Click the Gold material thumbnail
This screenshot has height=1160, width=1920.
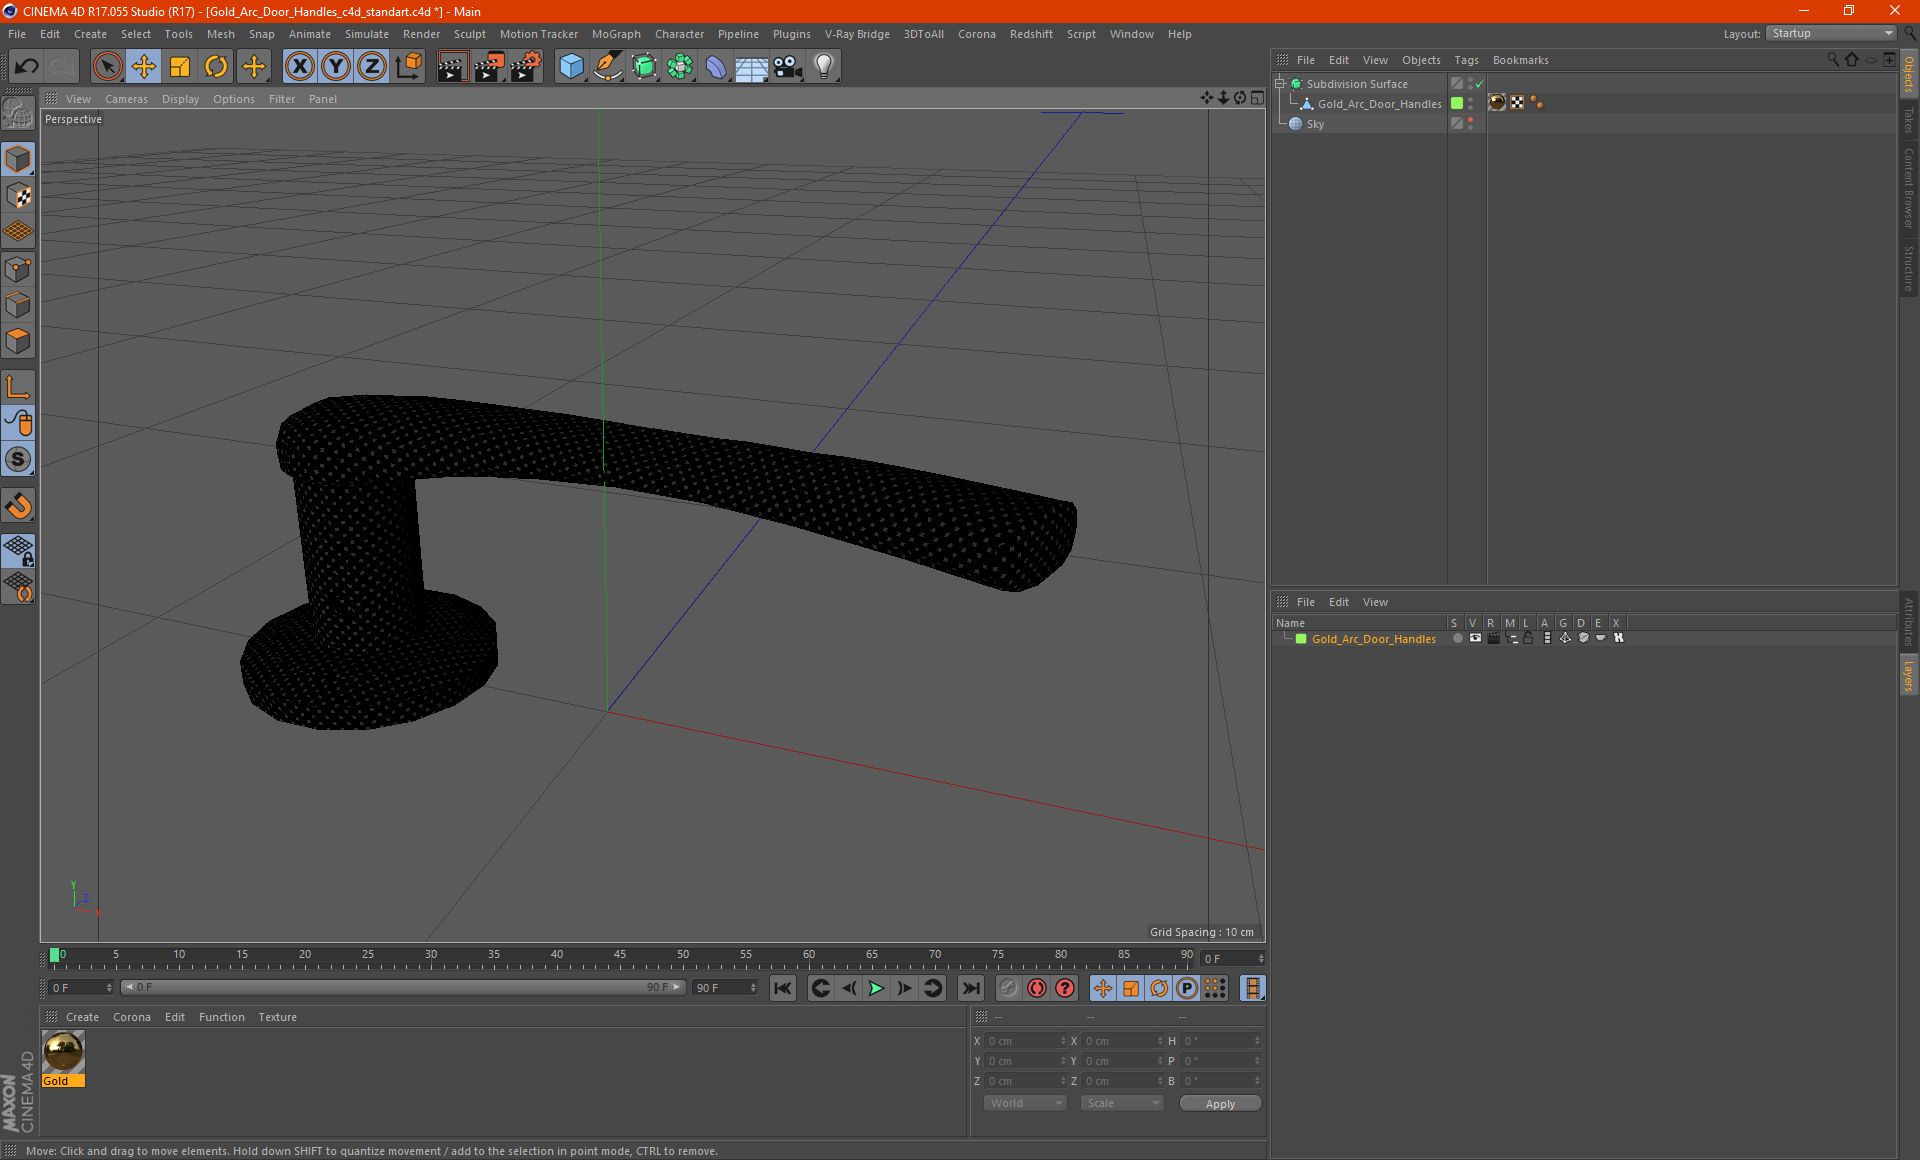[63, 1052]
